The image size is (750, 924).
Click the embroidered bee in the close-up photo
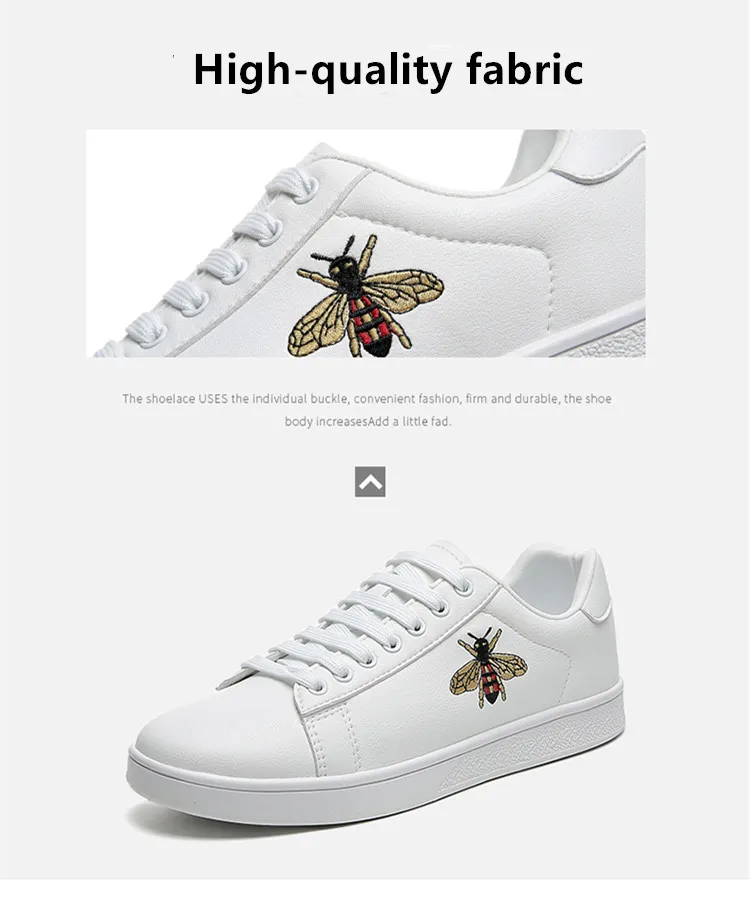(x=365, y=297)
